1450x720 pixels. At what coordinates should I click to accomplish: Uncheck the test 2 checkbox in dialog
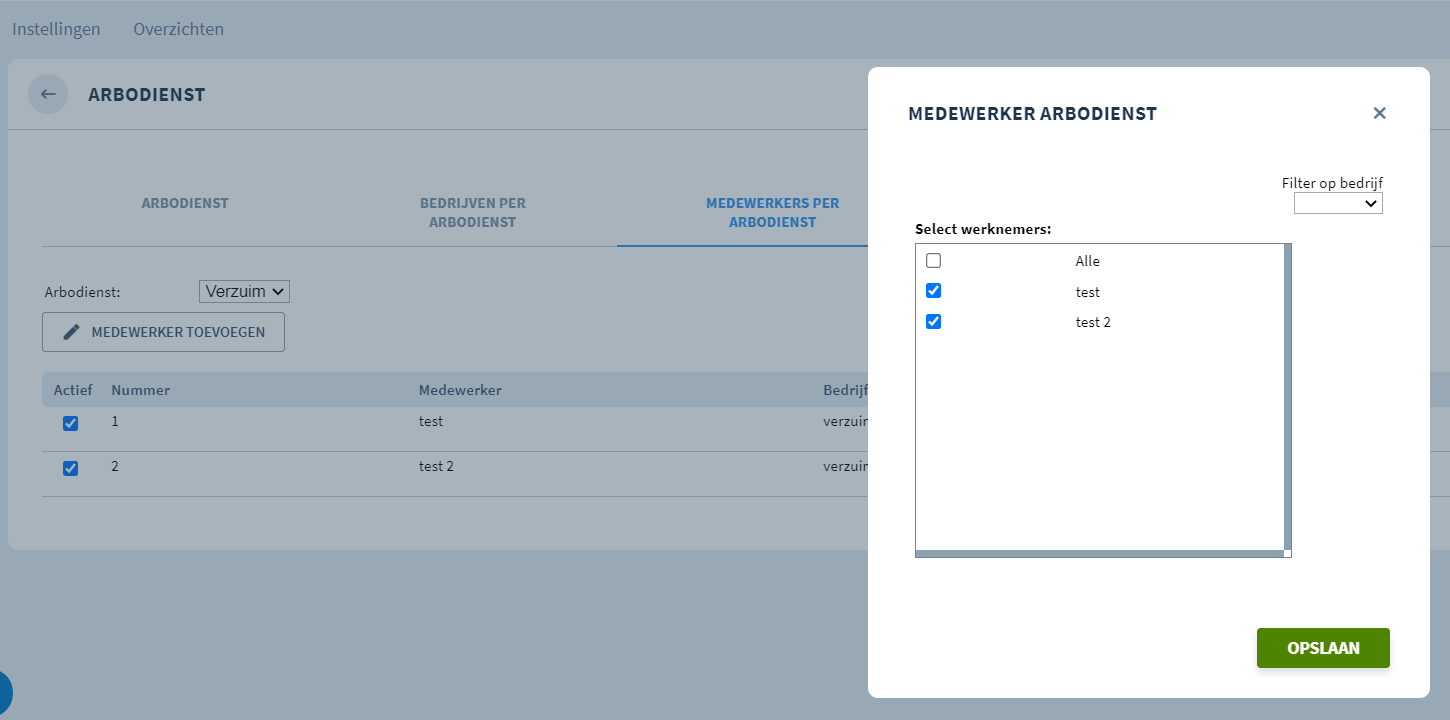pyautogui.click(x=933, y=322)
